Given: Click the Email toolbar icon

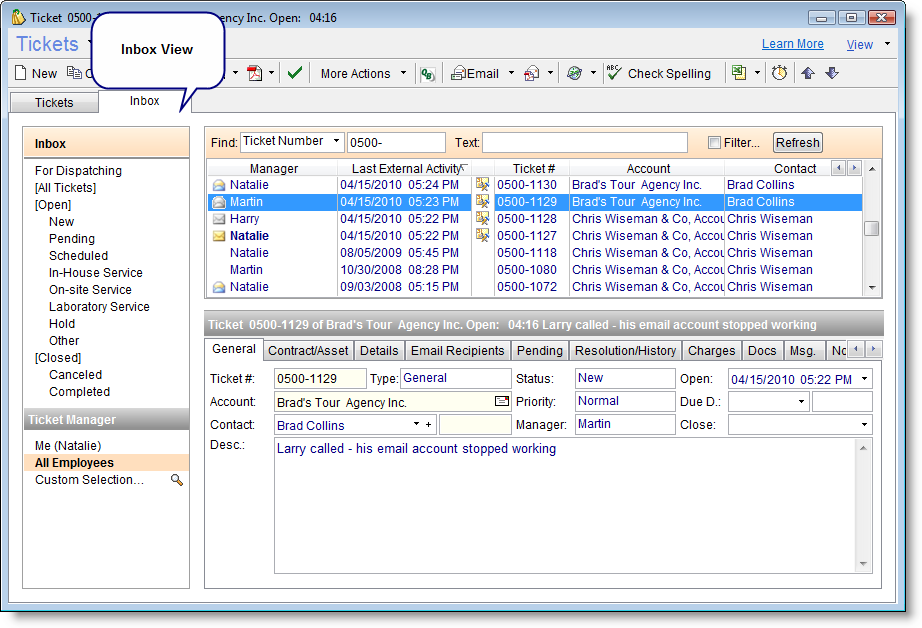Looking at the screenshot, I should pyautogui.click(x=475, y=73).
